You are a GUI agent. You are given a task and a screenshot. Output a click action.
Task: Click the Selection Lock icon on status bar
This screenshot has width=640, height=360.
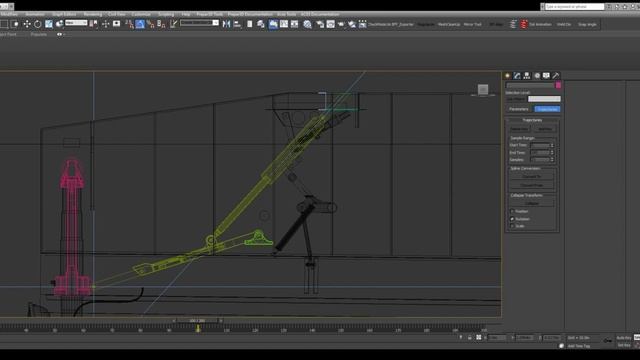(x=469, y=338)
